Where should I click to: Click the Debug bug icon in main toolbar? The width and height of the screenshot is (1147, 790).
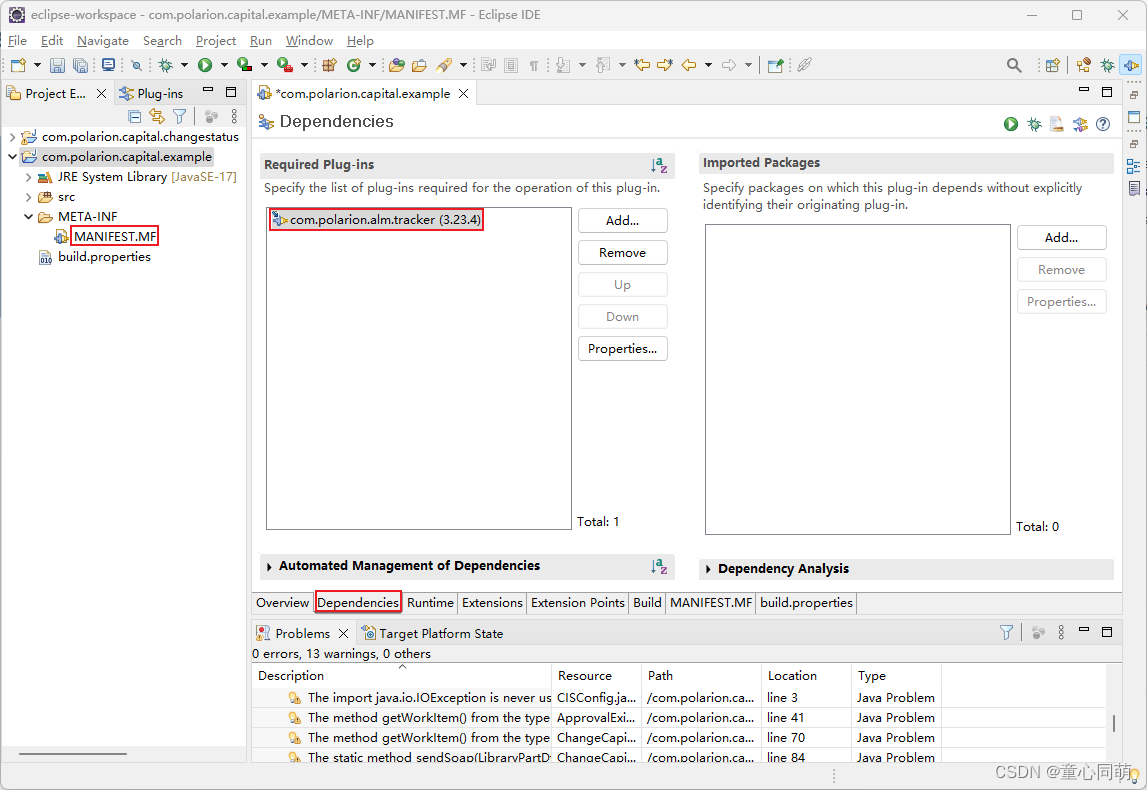(166, 65)
